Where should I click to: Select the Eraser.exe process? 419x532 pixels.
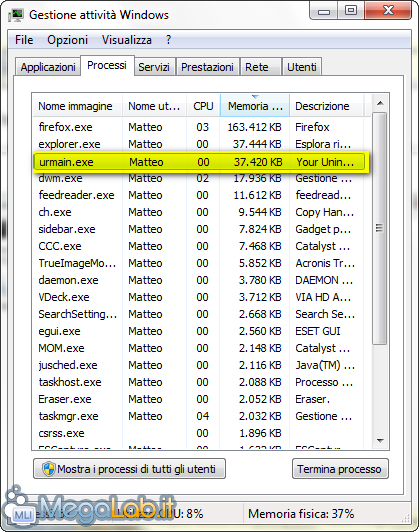pos(198,399)
